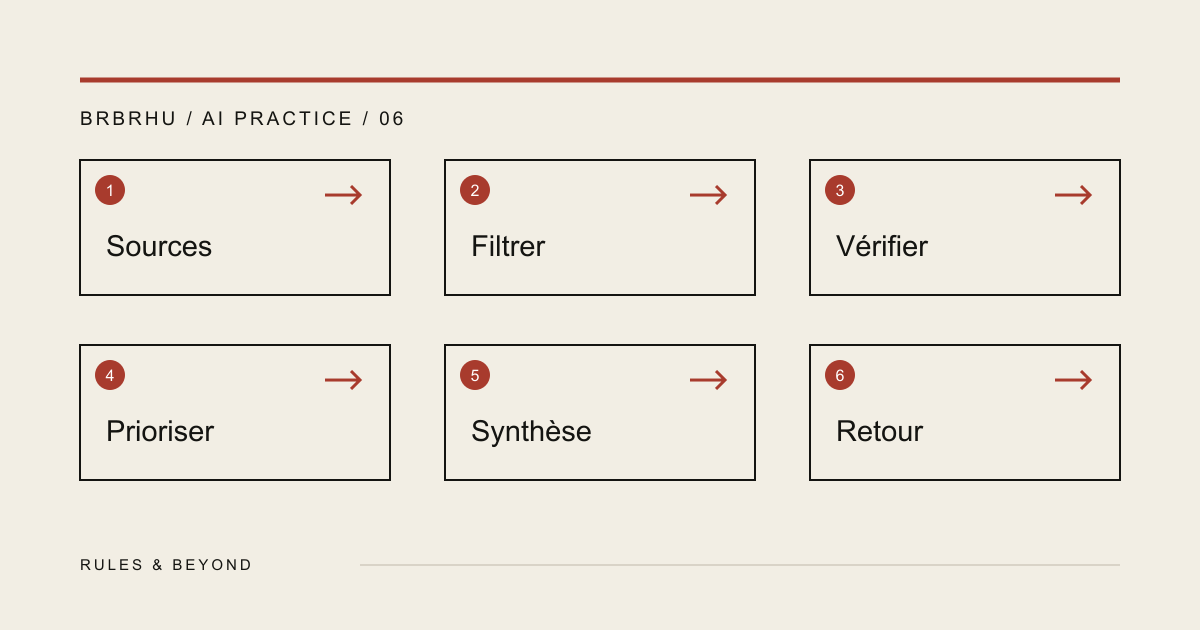Click the arrow icon in the Sources card
Image resolution: width=1200 pixels, height=630 pixels.
(x=343, y=195)
